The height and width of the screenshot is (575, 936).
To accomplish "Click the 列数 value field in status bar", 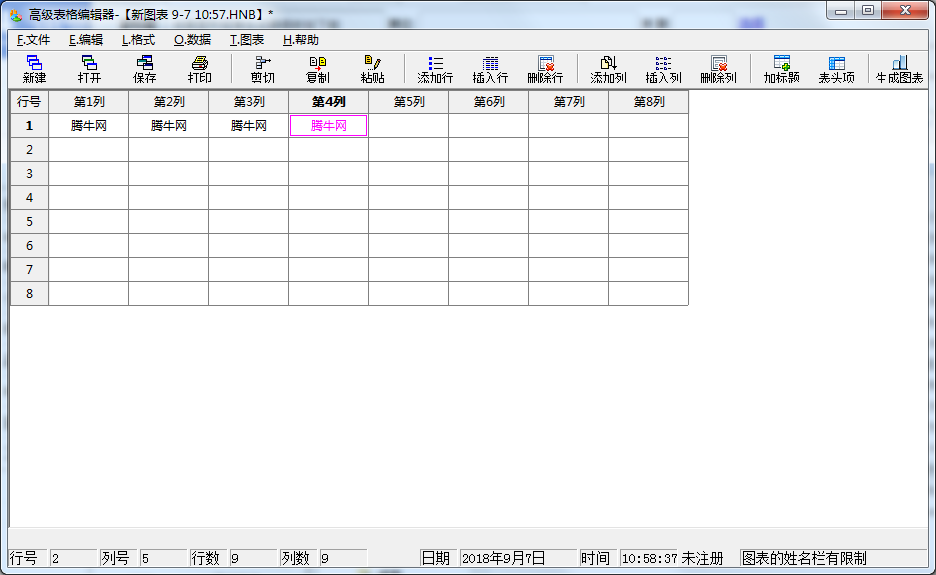I will [343, 558].
